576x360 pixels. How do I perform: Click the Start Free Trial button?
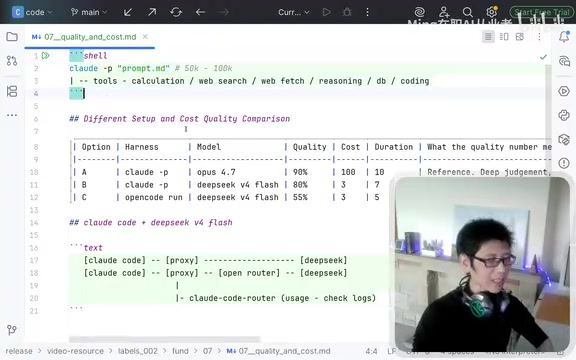pos(541,12)
